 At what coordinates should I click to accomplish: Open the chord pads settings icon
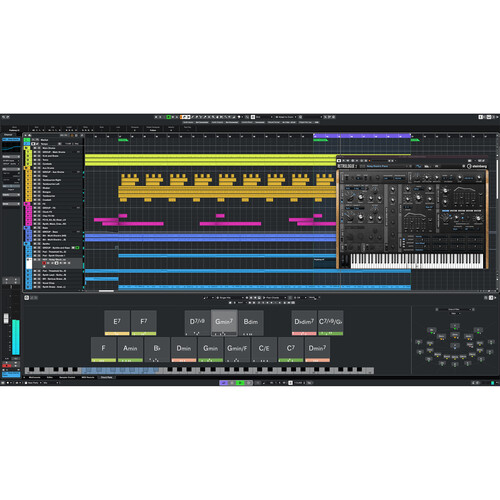pyautogui.click(x=27, y=298)
